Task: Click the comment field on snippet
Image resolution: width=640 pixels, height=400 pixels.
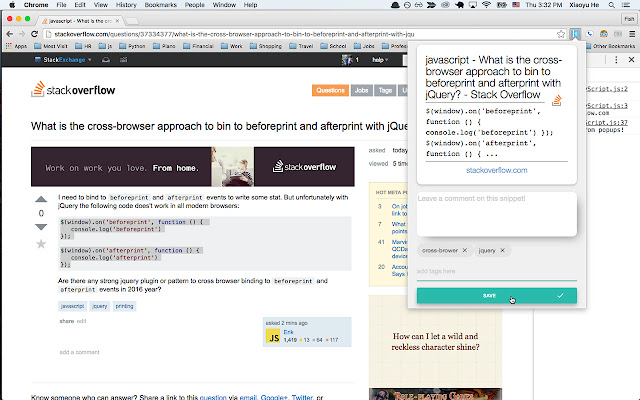Action: coord(497,214)
